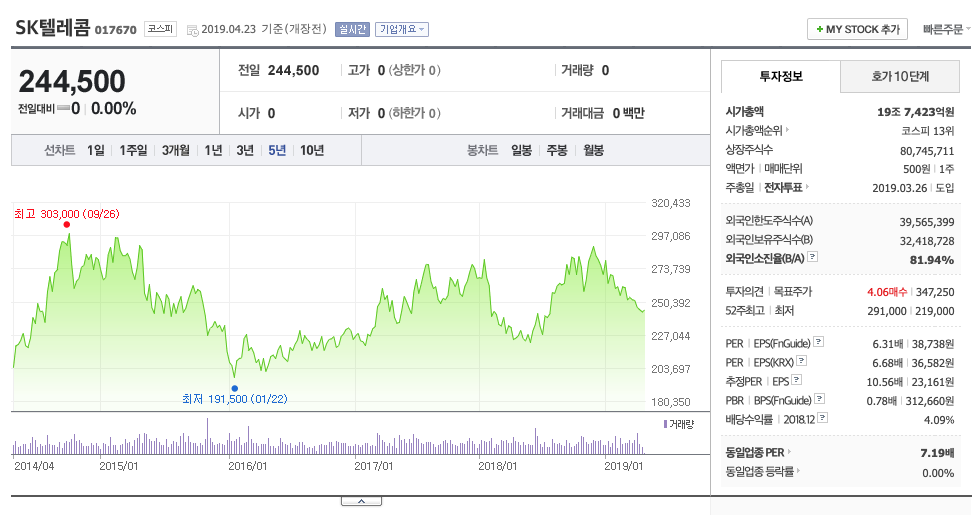
Task: Click the SK텔레콤 stock title
Action: click(x=52, y=28)
